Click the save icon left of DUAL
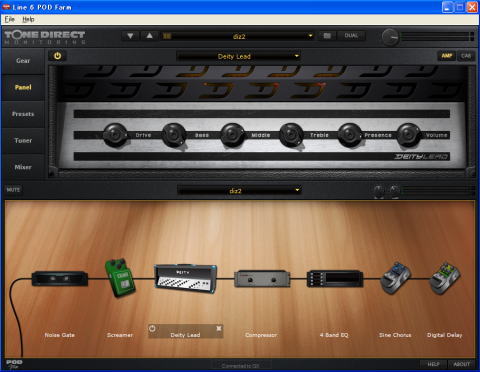Screen dimensions: 480x372 click(x=327, y=36)
